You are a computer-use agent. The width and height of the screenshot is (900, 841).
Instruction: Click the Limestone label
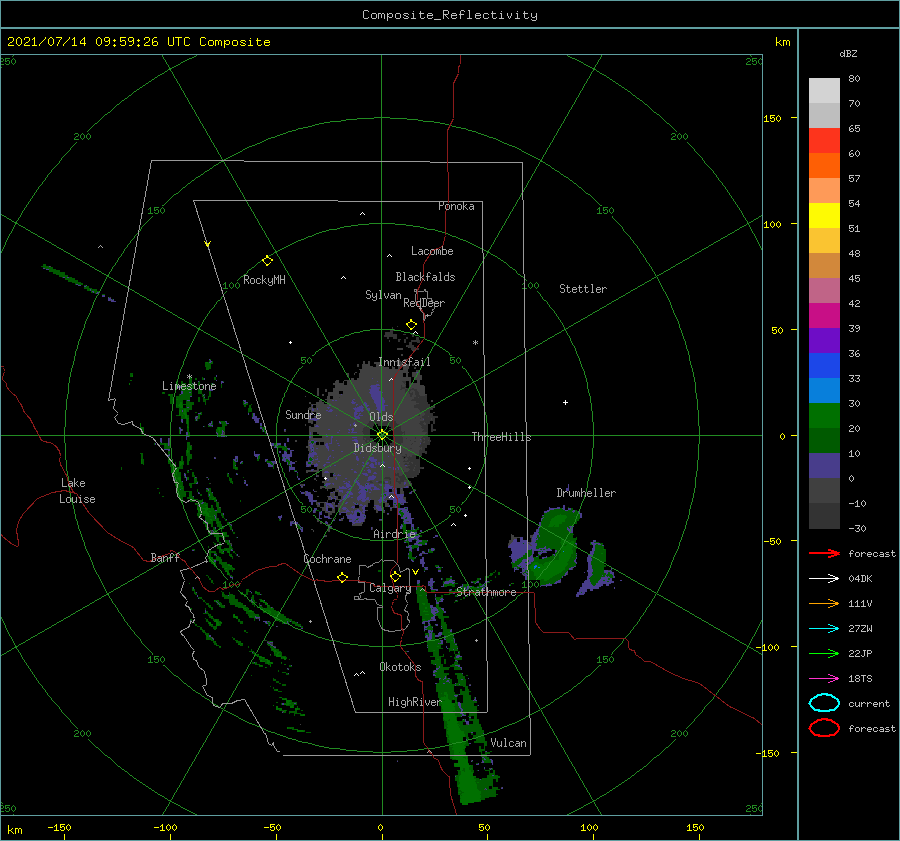(x=189, y=386)
